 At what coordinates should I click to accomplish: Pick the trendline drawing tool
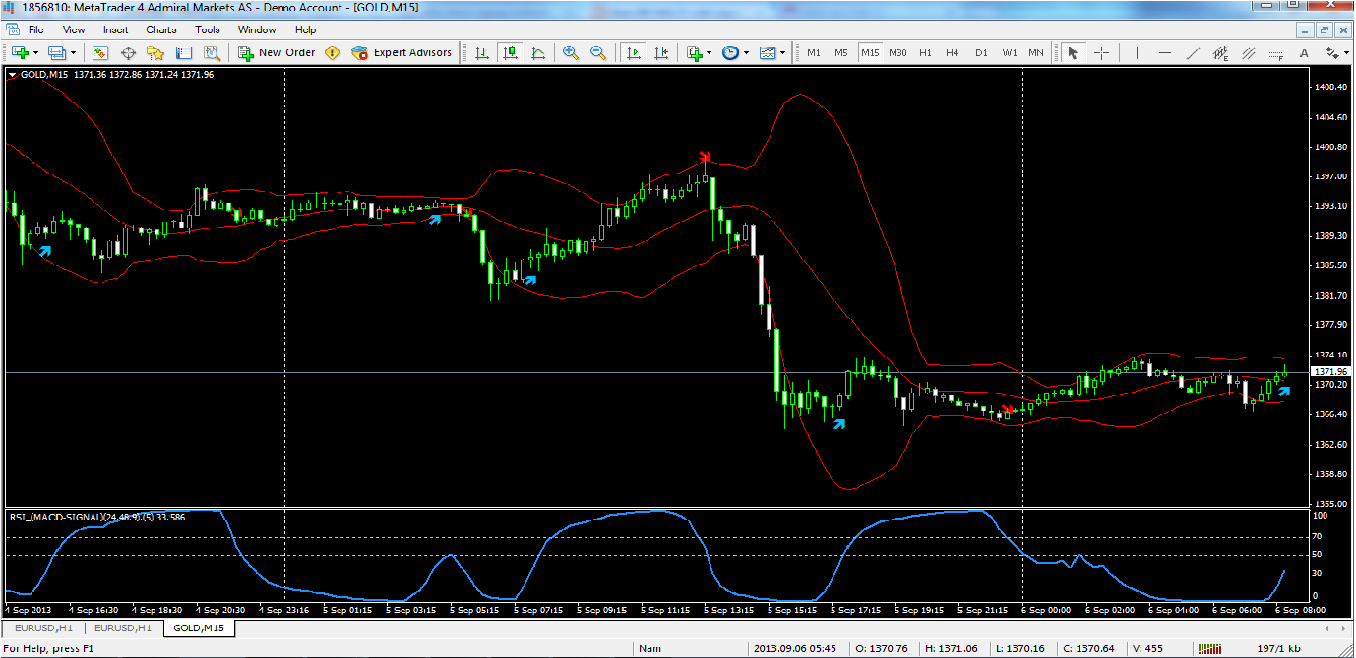click(x=1193, y=52)
